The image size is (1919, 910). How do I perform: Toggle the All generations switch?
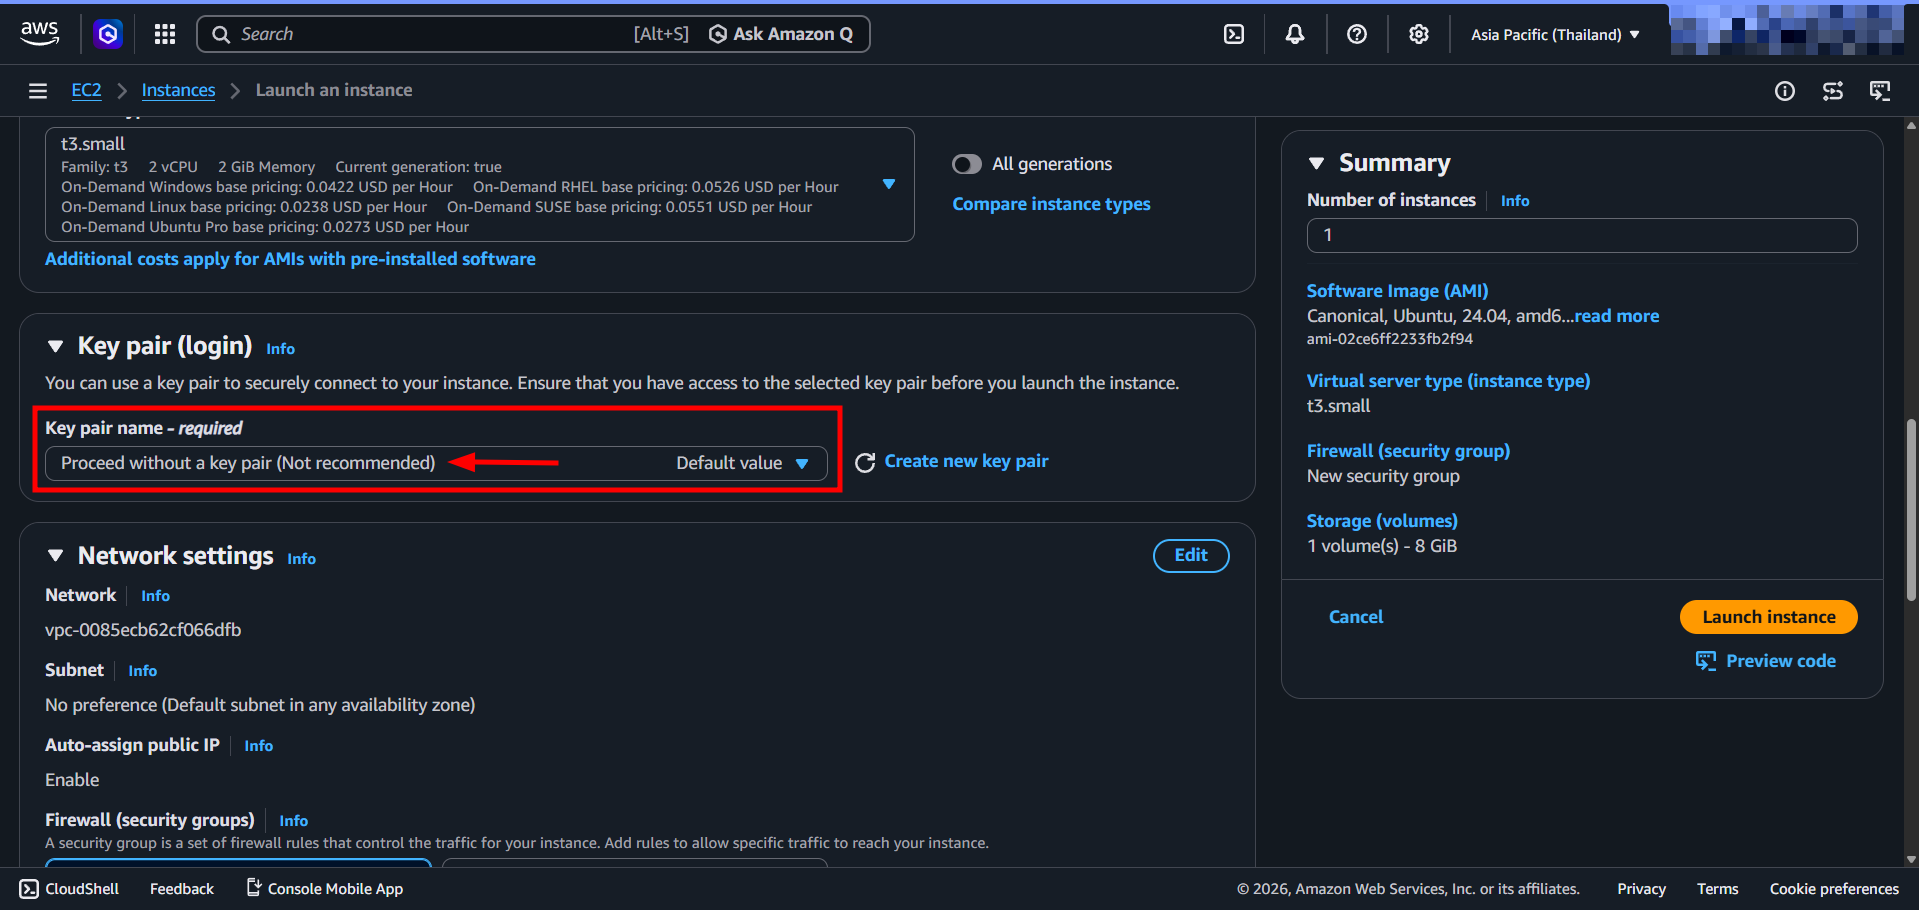click(x=967, y=164)
